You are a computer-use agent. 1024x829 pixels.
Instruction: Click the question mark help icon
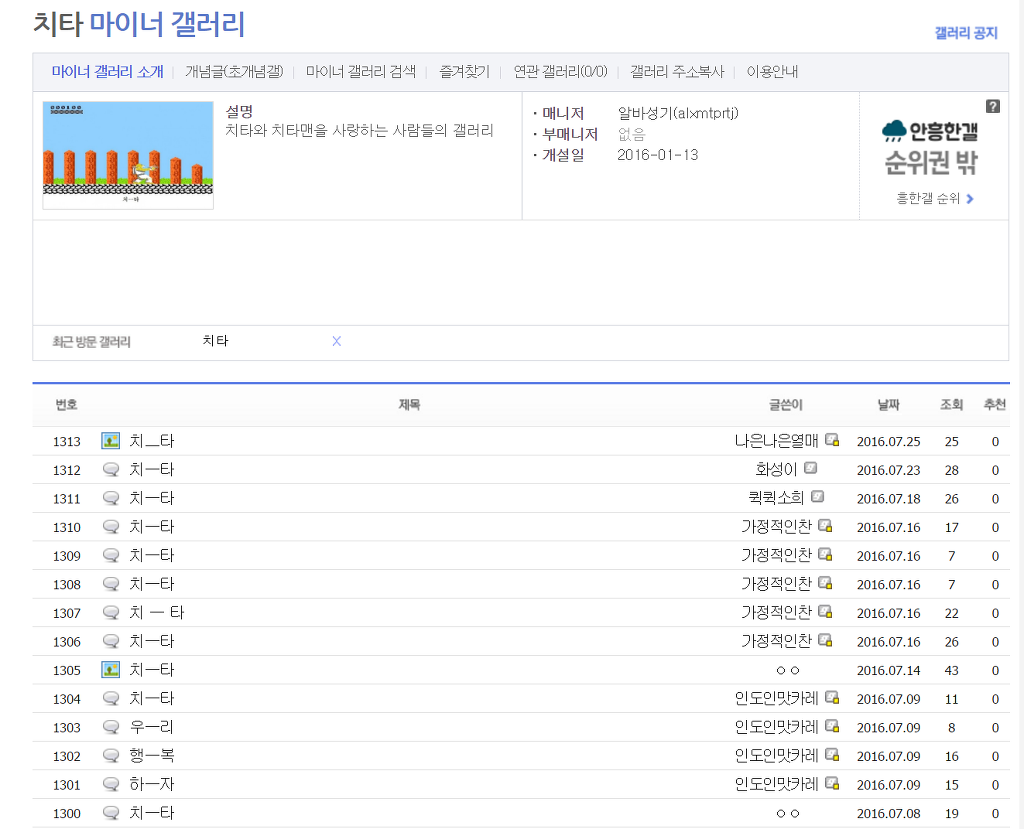tap(993, 106)
